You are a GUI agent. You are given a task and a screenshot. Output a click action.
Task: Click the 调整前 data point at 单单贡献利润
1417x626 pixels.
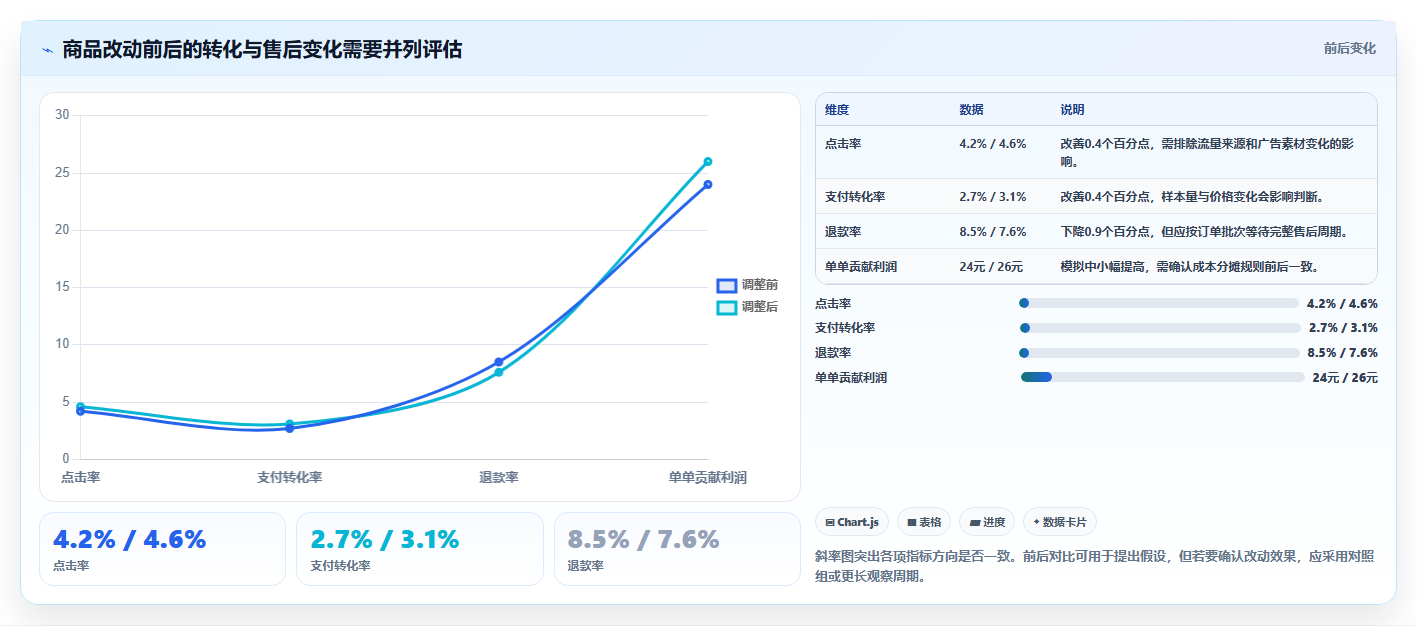point(707,184)
